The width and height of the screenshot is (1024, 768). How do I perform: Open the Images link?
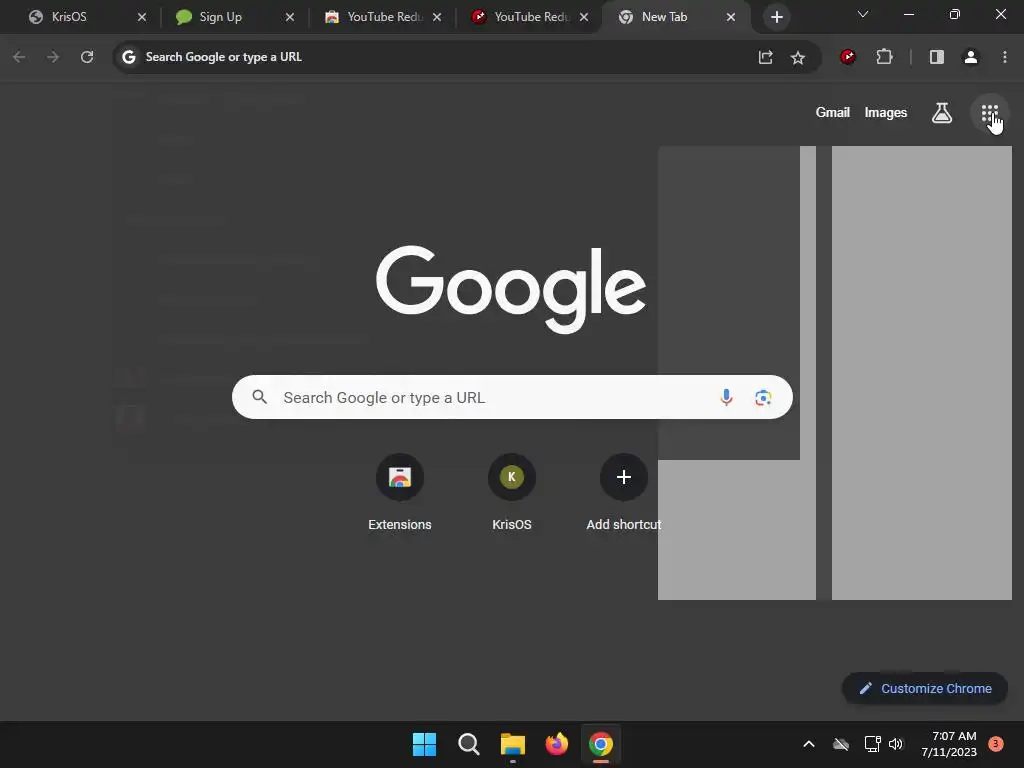point(886,112)
